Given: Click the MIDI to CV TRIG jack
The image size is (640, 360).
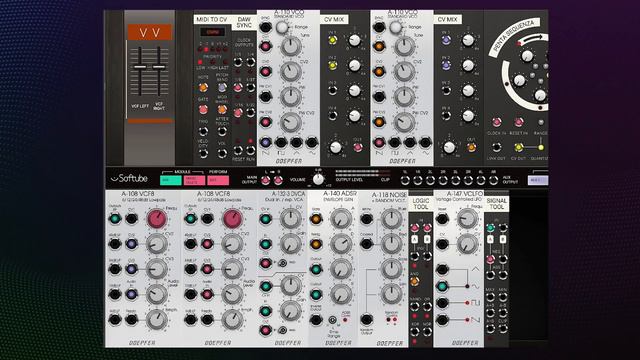Looking at the screenshot, I should click(203, 131).
